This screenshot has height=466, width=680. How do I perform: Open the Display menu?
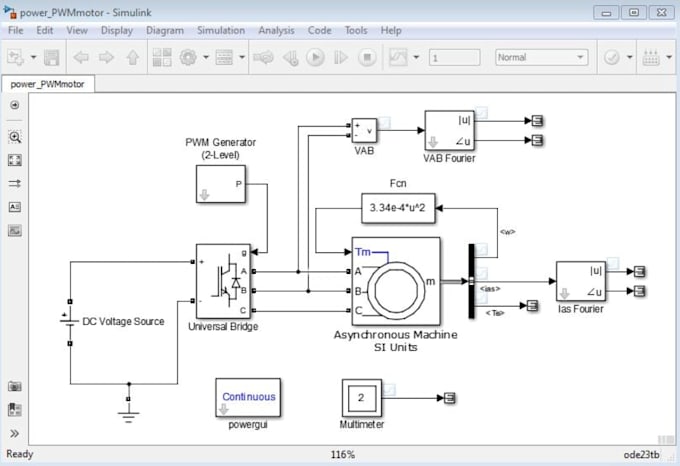click(x=117, y=30)
